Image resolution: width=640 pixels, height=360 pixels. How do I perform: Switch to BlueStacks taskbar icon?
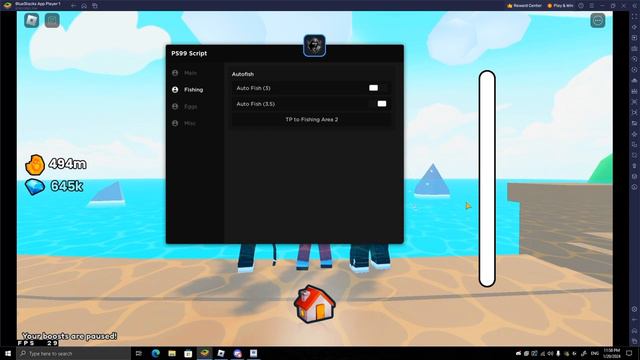pos(204,353)
